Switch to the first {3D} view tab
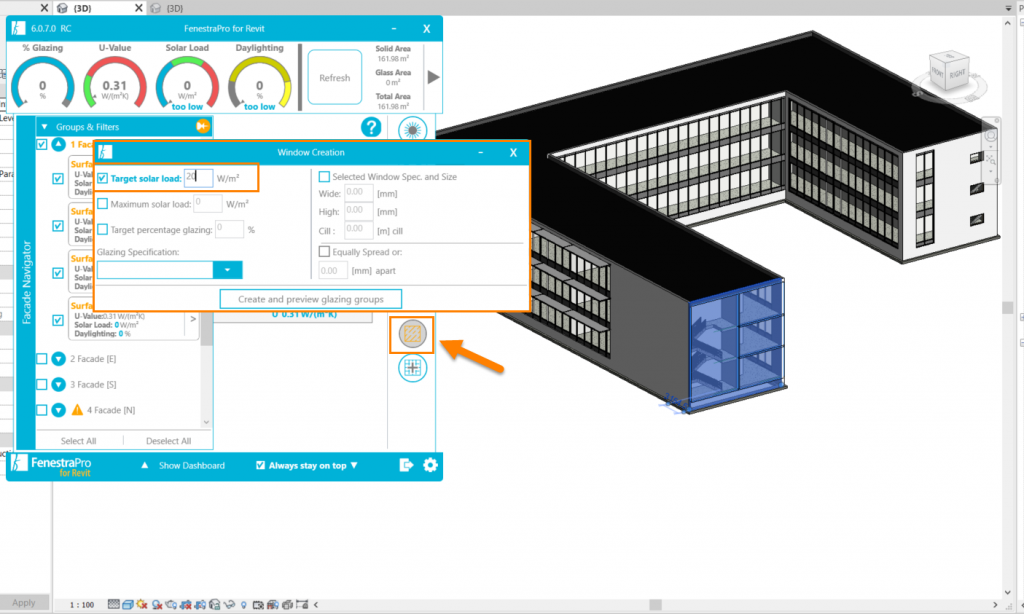 click(82, 8)
